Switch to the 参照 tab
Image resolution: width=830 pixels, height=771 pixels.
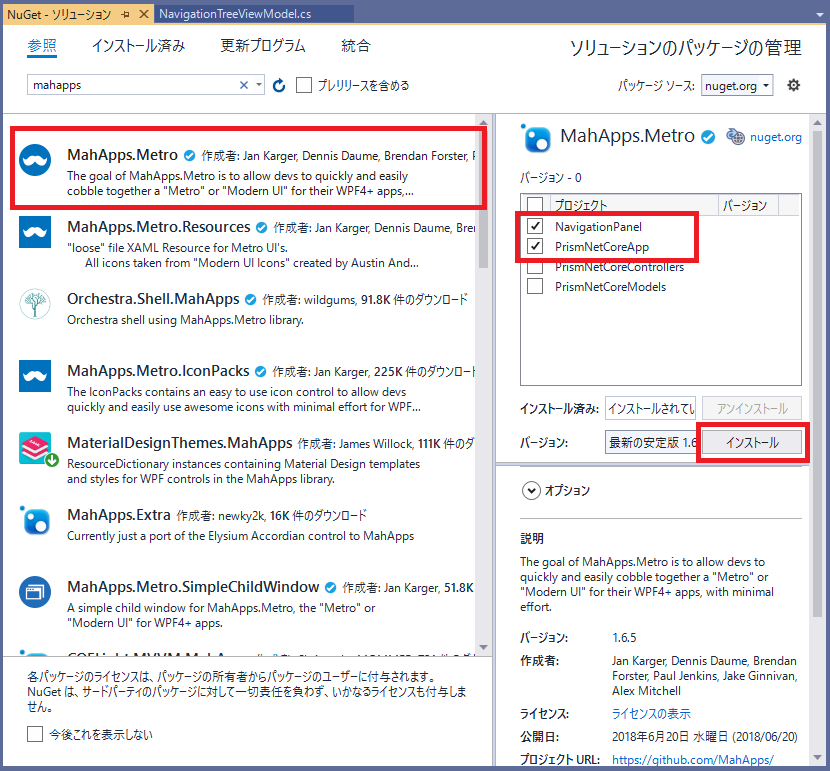click(x=42, y=46)
